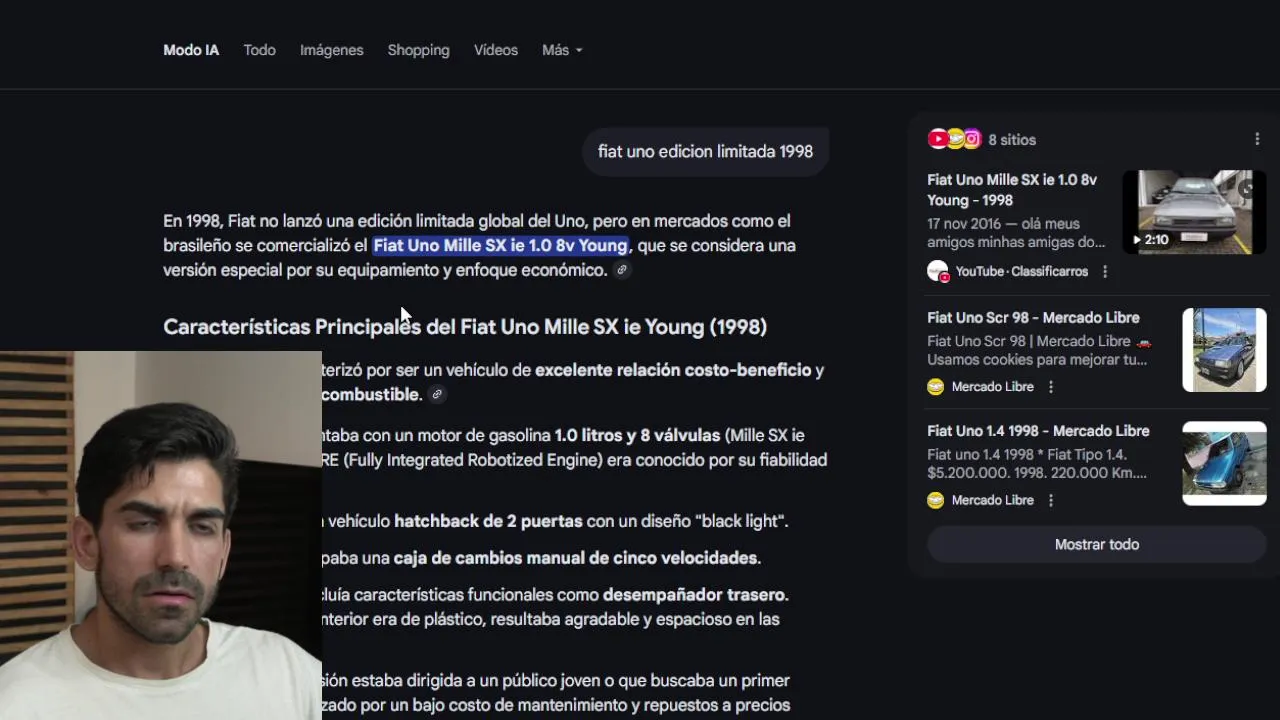
Task: Switch to the 'Todo' tab
Action: [x=259, y=50]
